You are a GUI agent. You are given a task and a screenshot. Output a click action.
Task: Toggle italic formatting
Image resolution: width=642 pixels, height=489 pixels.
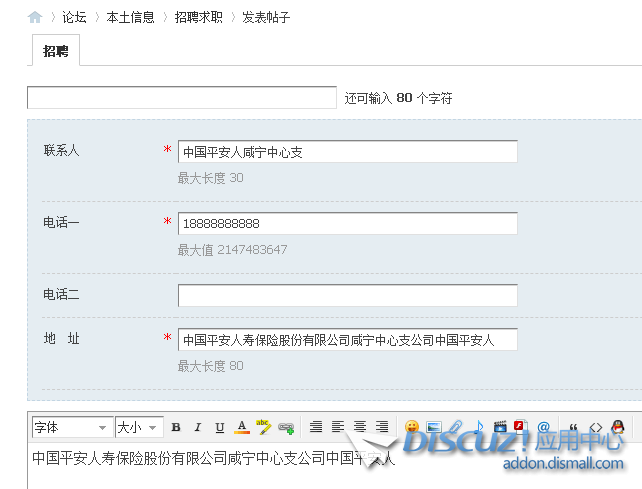pyautogui.click(x=198, y=427)
